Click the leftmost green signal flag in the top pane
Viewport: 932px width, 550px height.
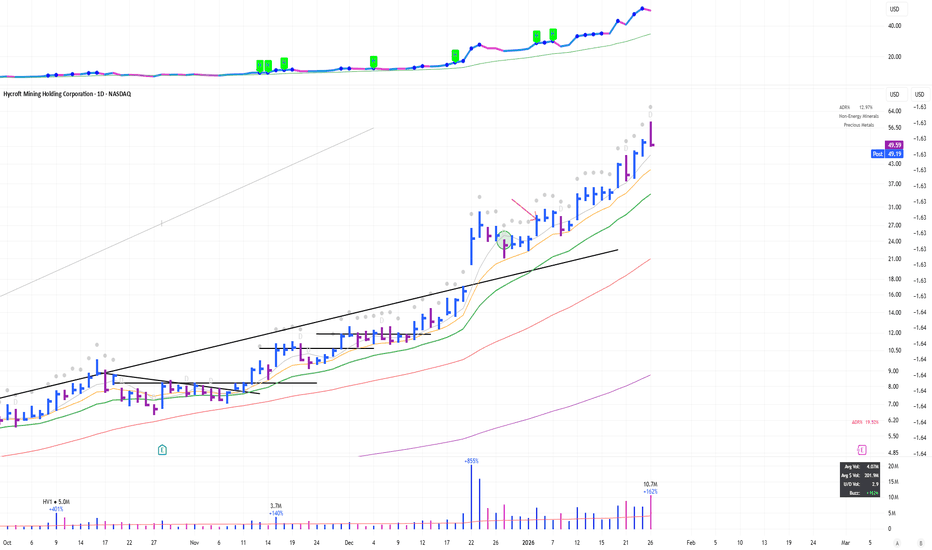[260, 65]
